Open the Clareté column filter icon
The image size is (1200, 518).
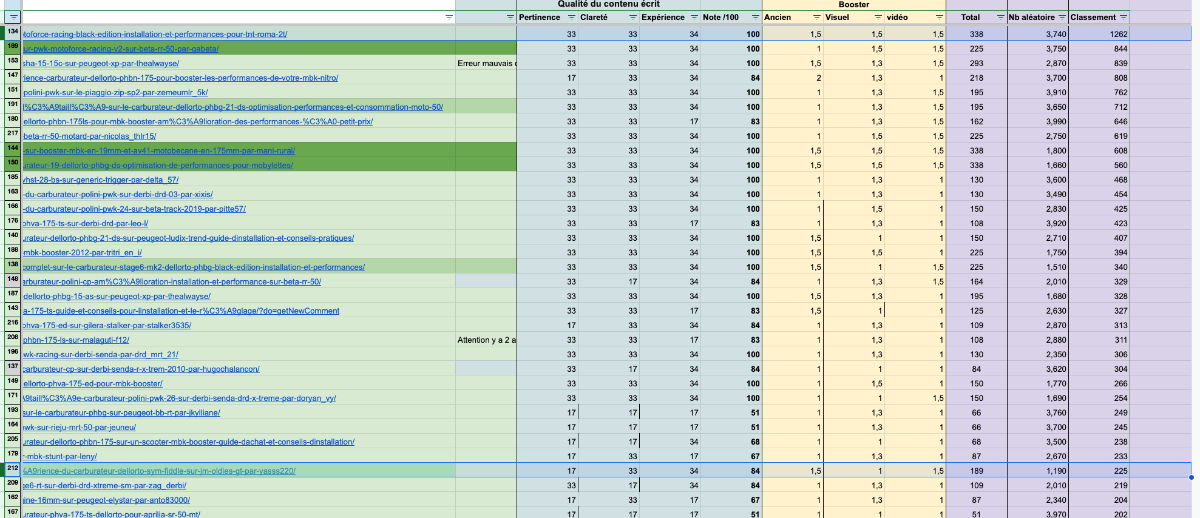[x=630, y=17]
